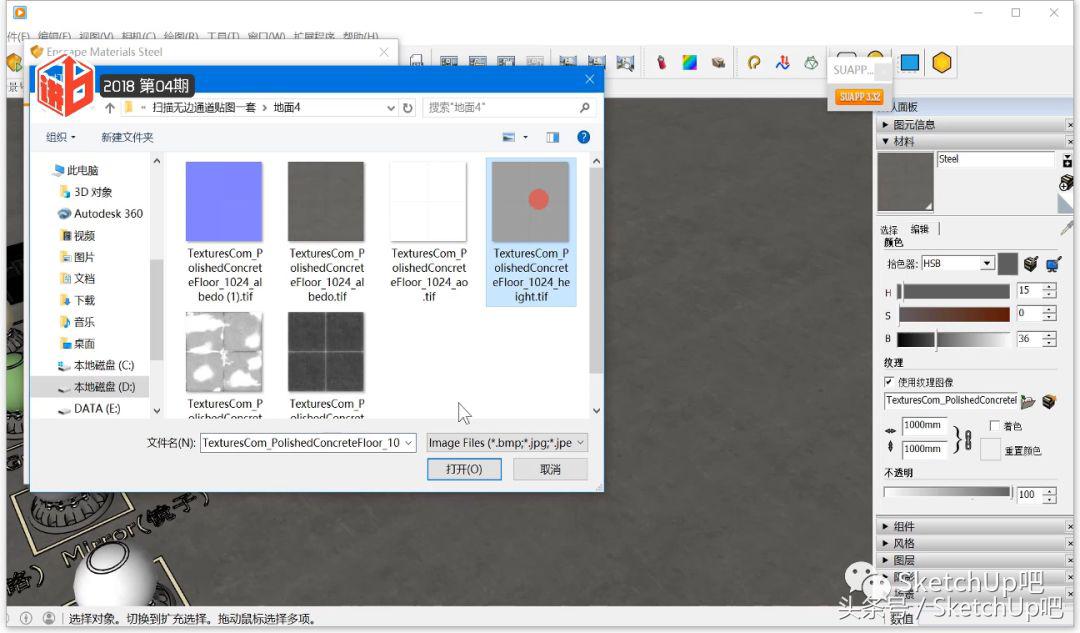Select the PolishedConcreteFloor albedo (1).tif thumbnail
Screen dimensions: 1080x633
224,201
